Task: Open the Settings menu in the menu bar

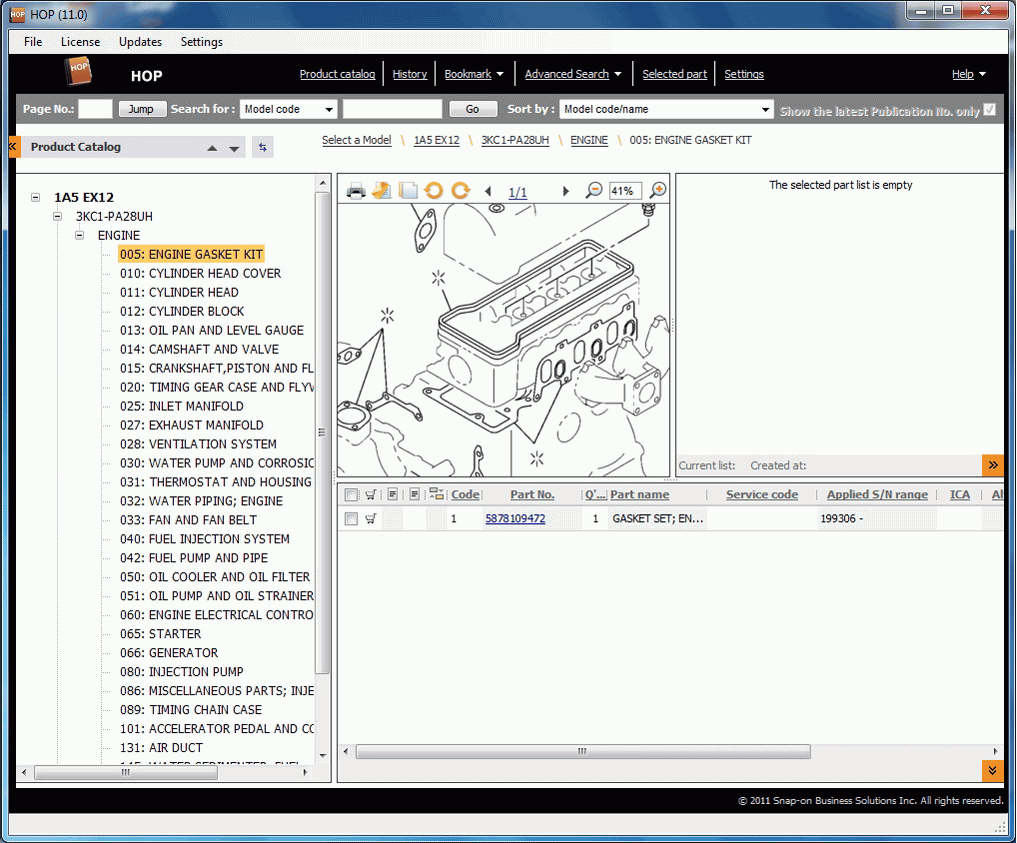Action: [x=201, y=42]
